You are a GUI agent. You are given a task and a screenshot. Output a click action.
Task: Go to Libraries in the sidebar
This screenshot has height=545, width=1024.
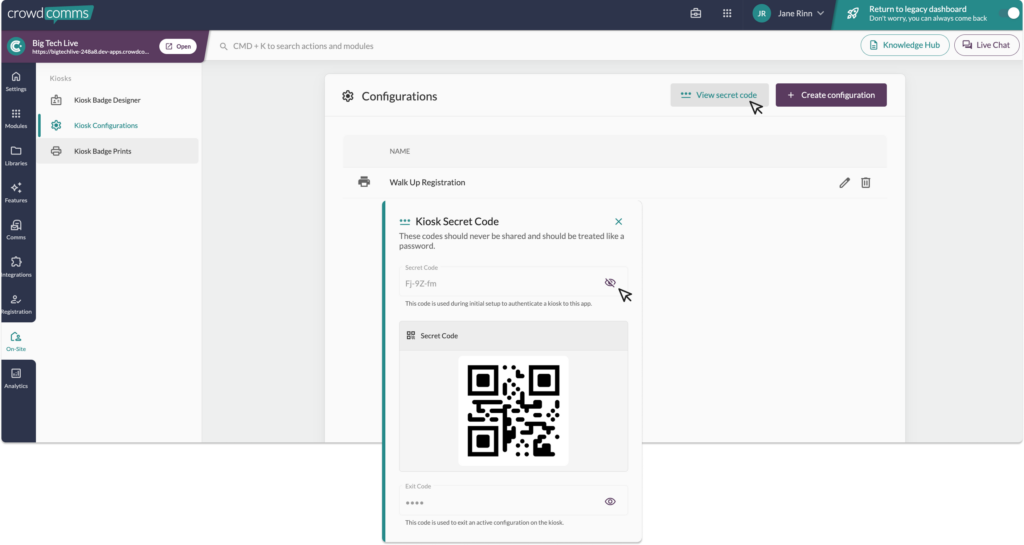16,155
